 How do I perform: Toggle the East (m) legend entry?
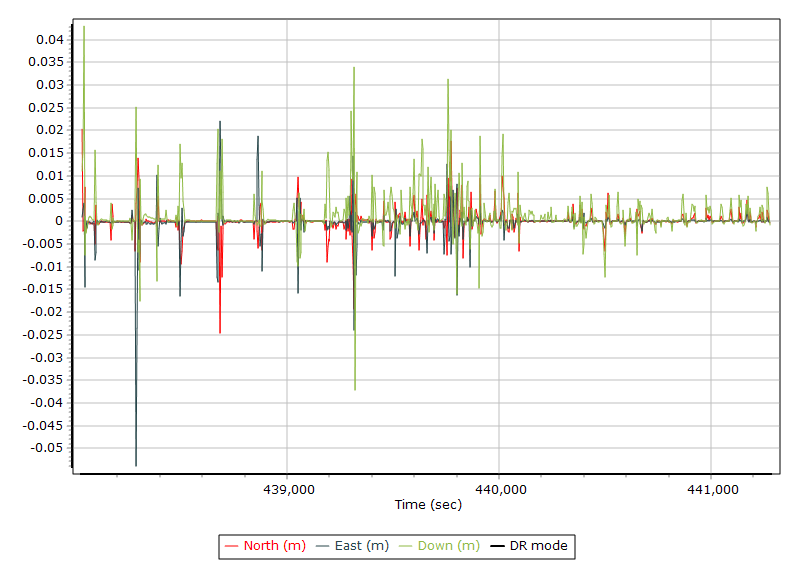362,545
